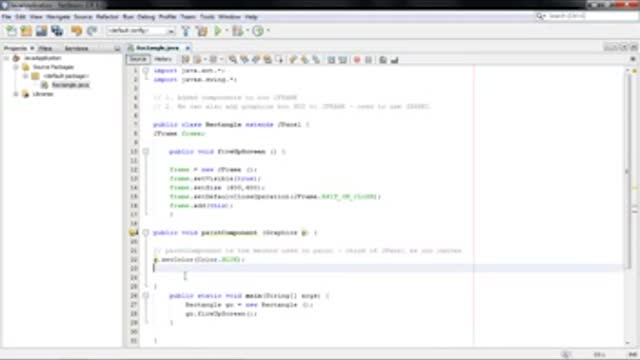This screenshot has height=360, width=640.
Task: Click the Open Project toolbar icon
Action: click(x=41, y=31)
